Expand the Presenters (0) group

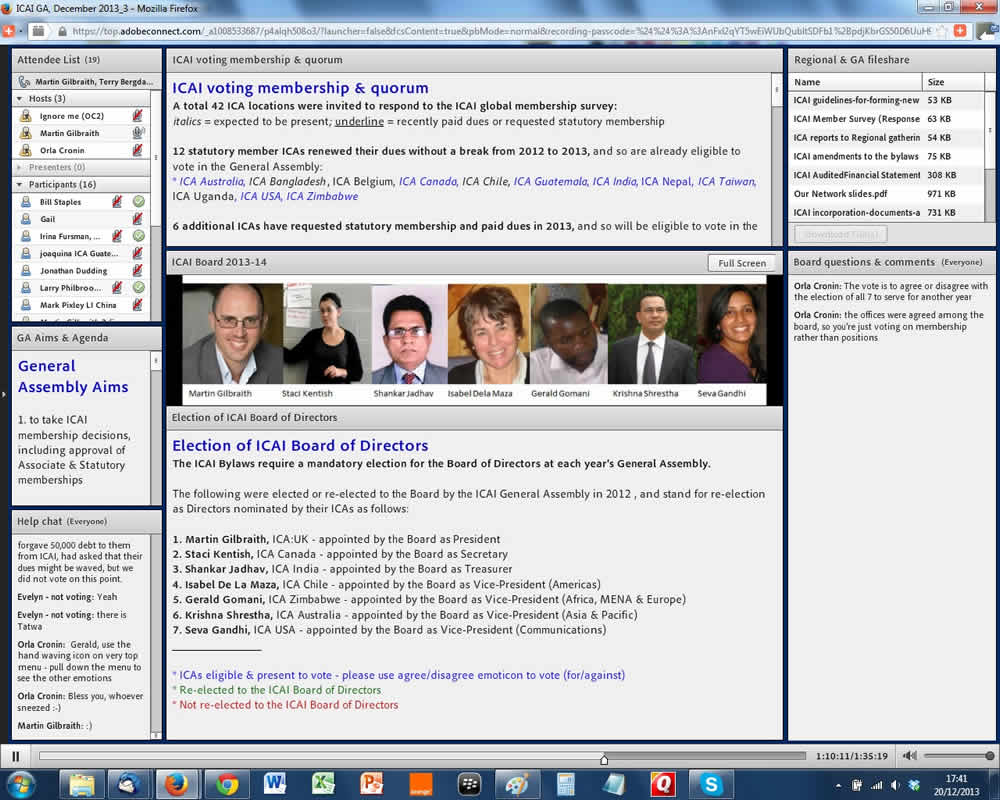coord(20,167)
